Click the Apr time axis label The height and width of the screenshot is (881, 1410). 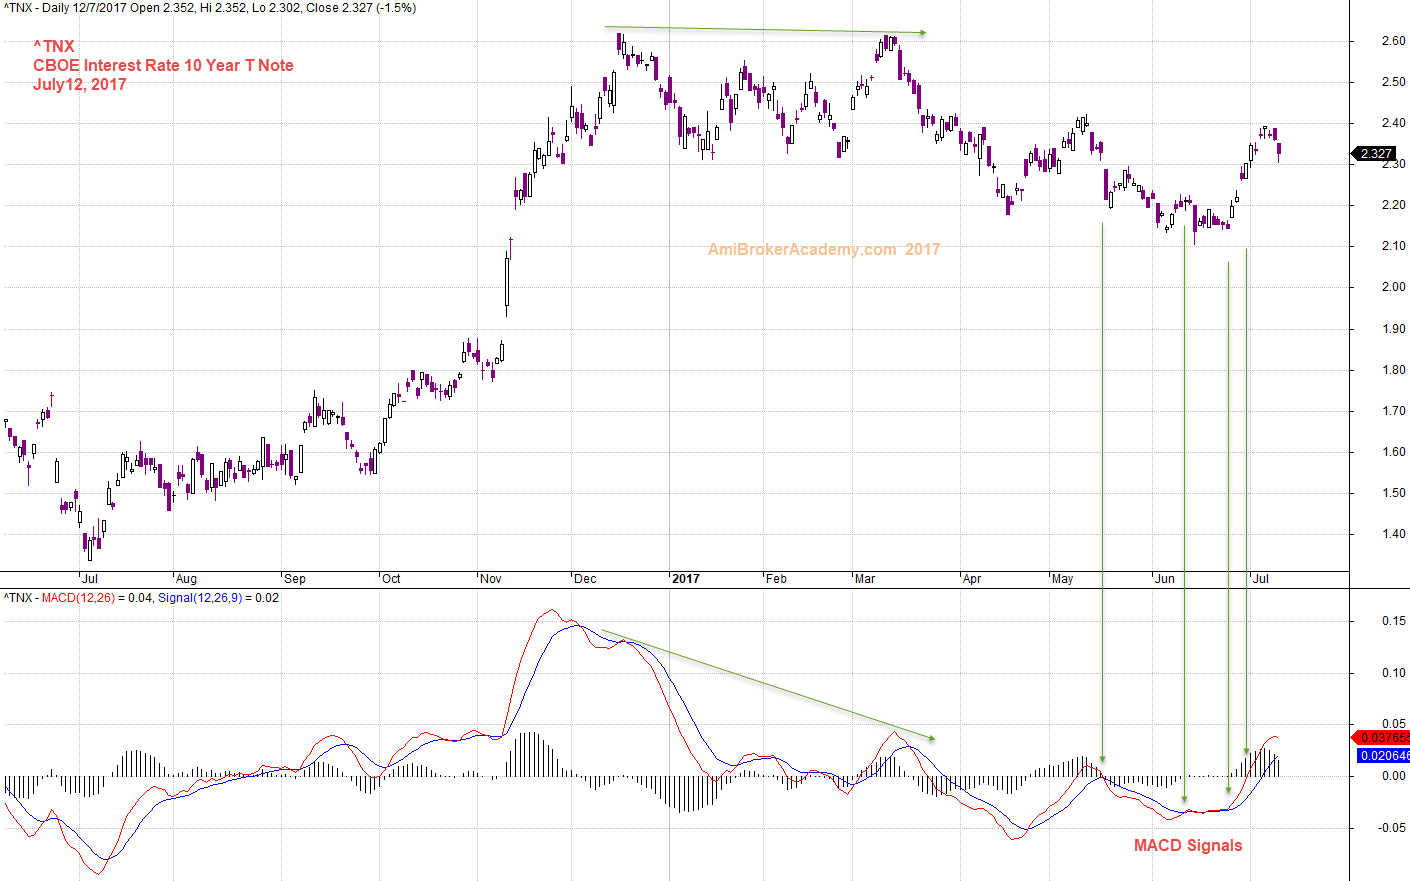pos(972,579)
